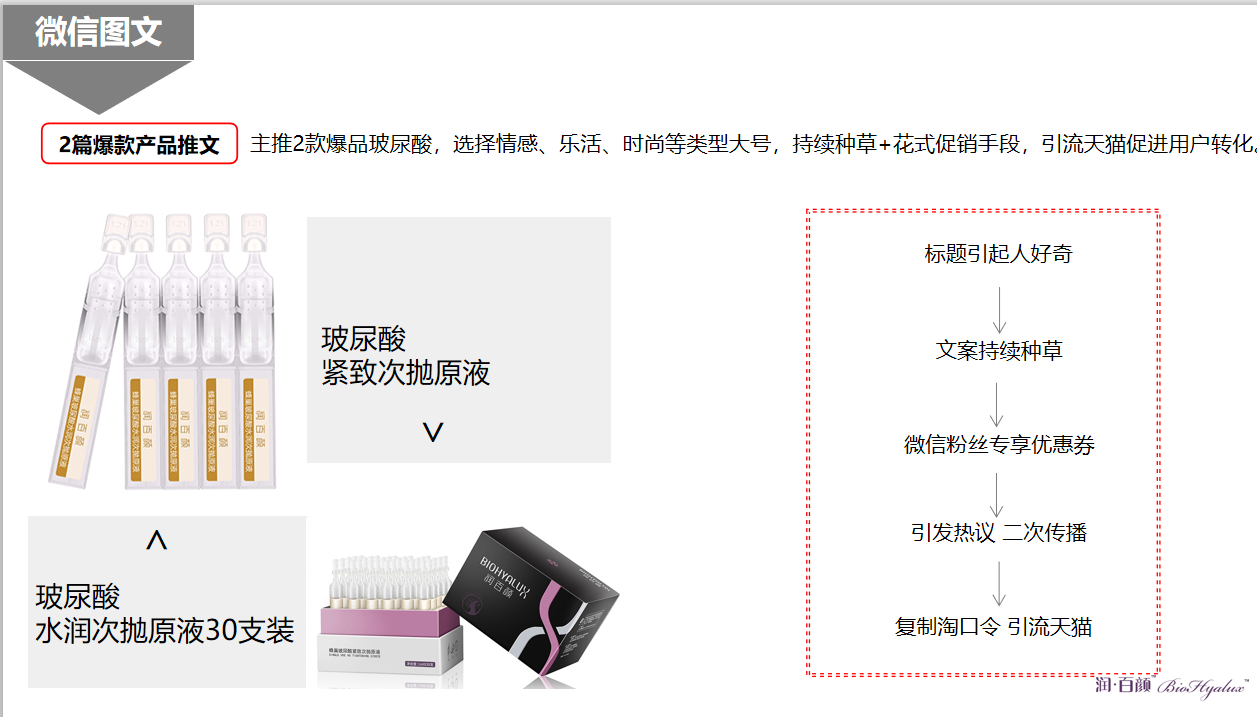Click the arrow below 文案持续种草
Viewport: 1257px width, 717px height.
coord(998,404)
